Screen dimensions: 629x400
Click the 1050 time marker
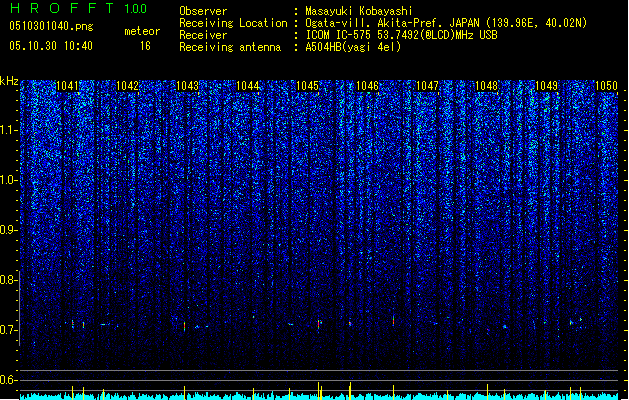[x=606, y=86]
